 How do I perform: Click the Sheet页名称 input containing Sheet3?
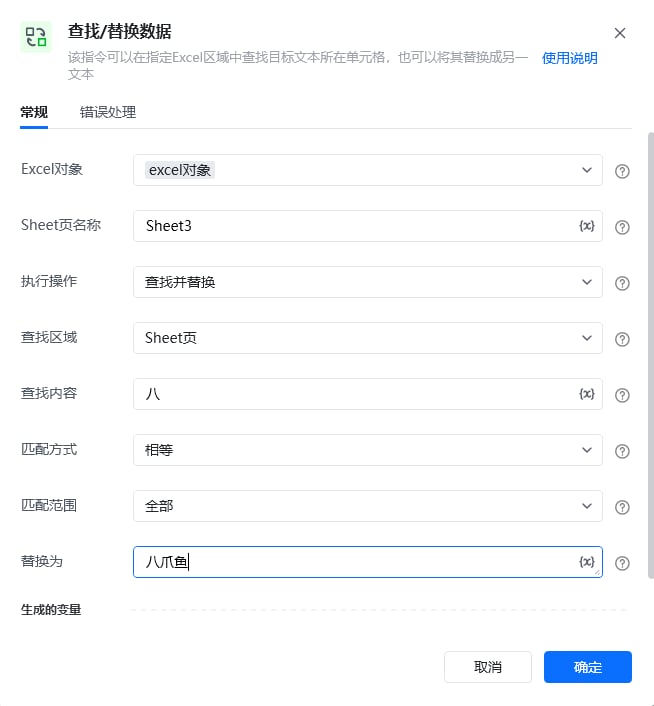(368, 226)
